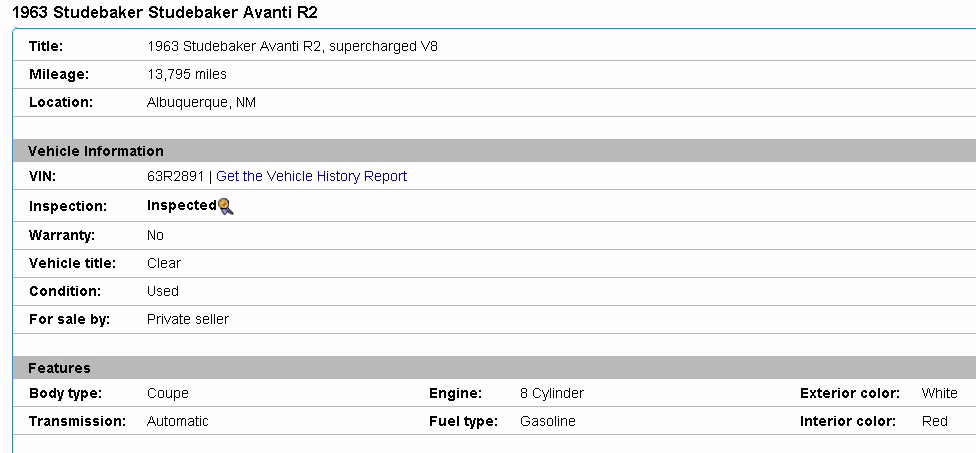
Task: Click the 'VIN:' field label
Action: [x=42, y=176]
